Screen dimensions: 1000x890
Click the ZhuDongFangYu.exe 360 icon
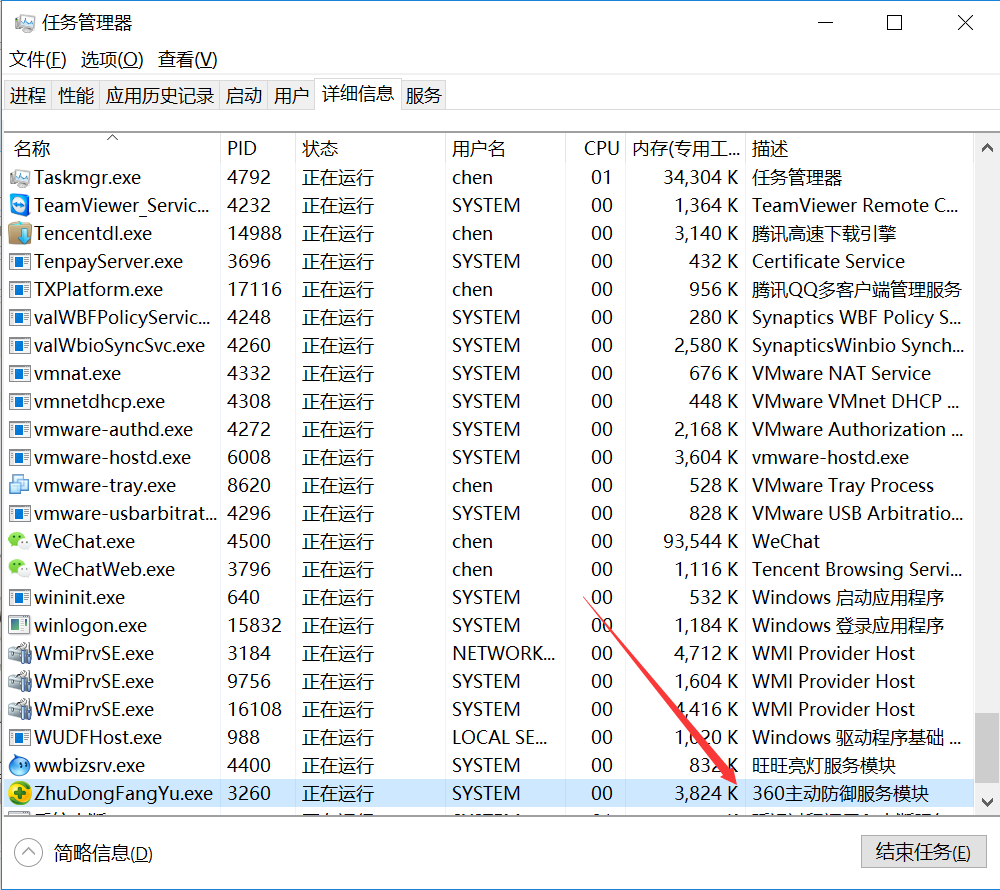click(x=20, y=793)
